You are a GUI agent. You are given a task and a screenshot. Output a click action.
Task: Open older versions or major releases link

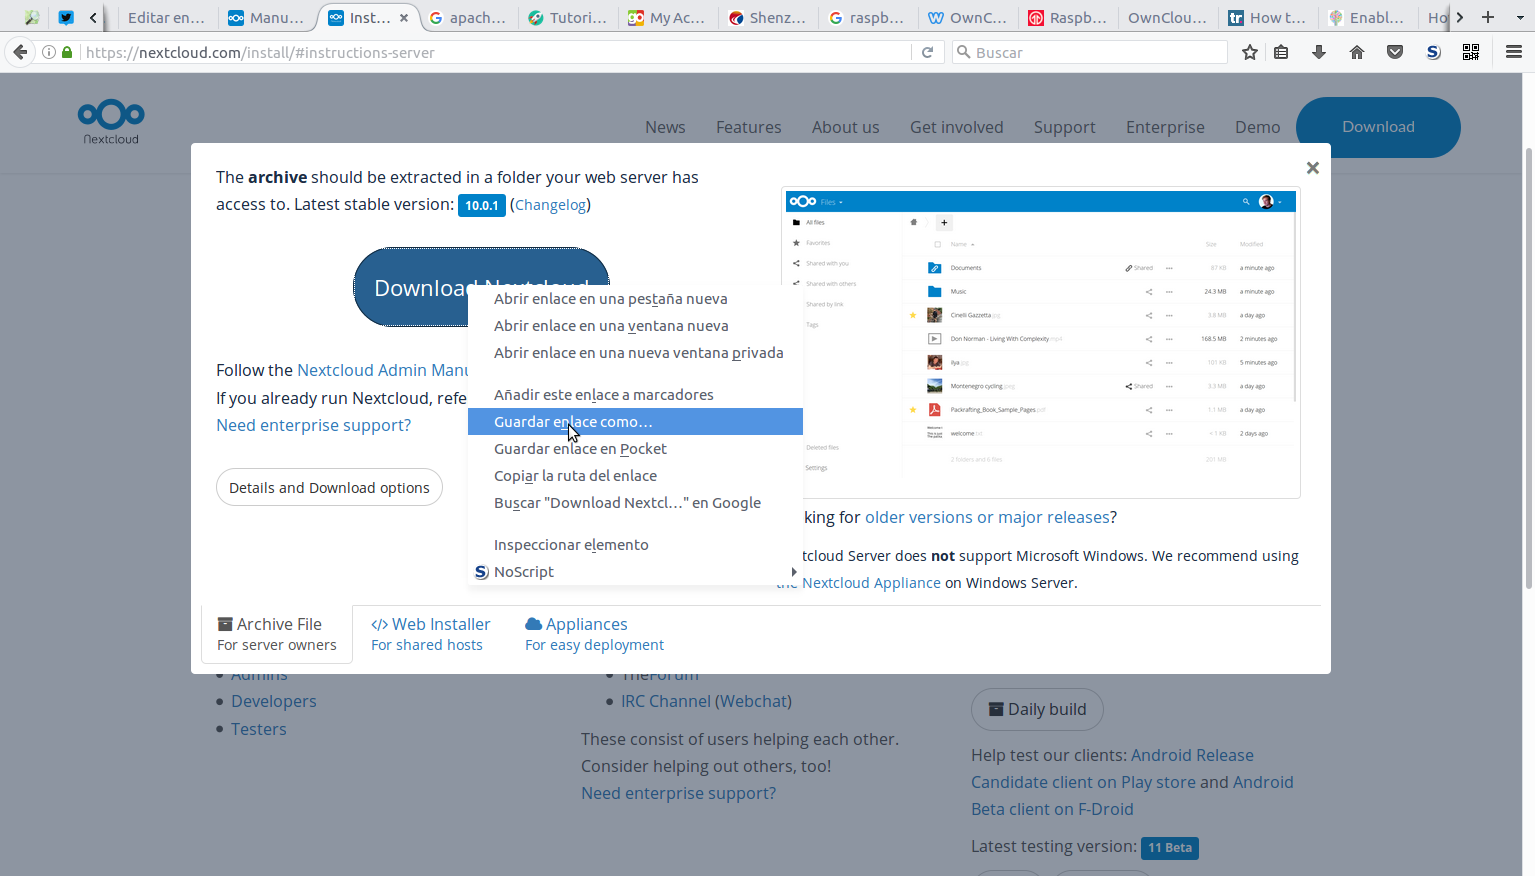pyautogui.click(x=987, y=517)
